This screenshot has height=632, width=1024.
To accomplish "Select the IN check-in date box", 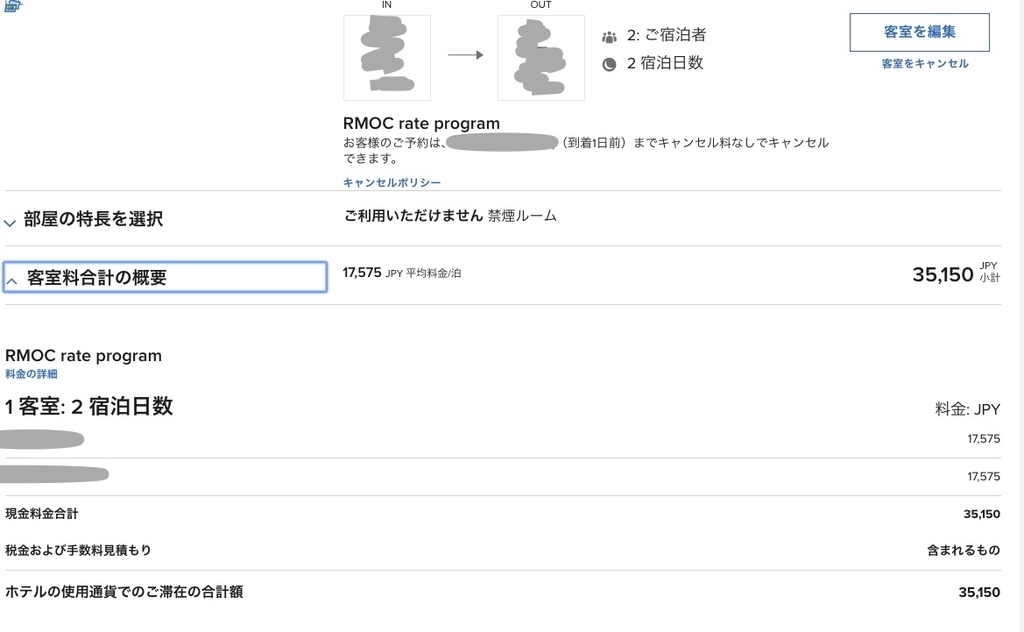I will point(387,57).
